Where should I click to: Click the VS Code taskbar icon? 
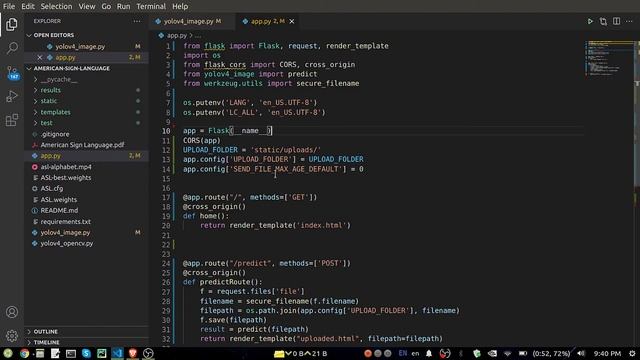tap(117, 353)
